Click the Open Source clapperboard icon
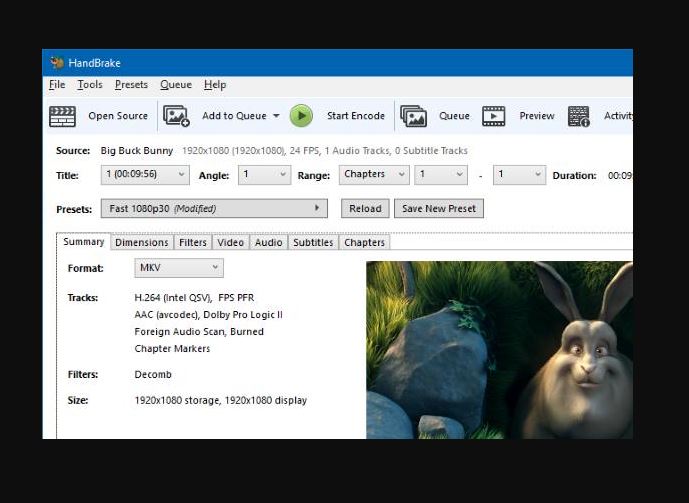This screenshot has width=689, height=503. 62,116
